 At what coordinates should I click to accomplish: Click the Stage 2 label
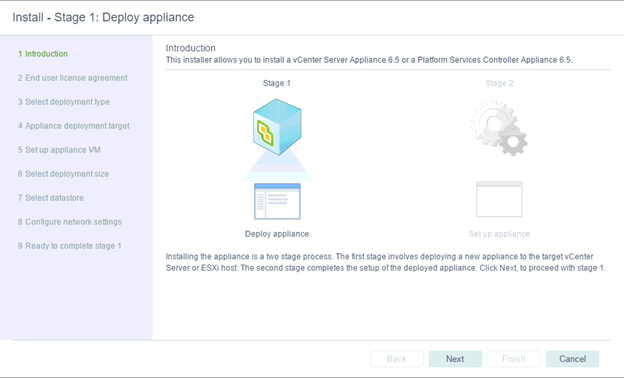click(x=499, y=83)
